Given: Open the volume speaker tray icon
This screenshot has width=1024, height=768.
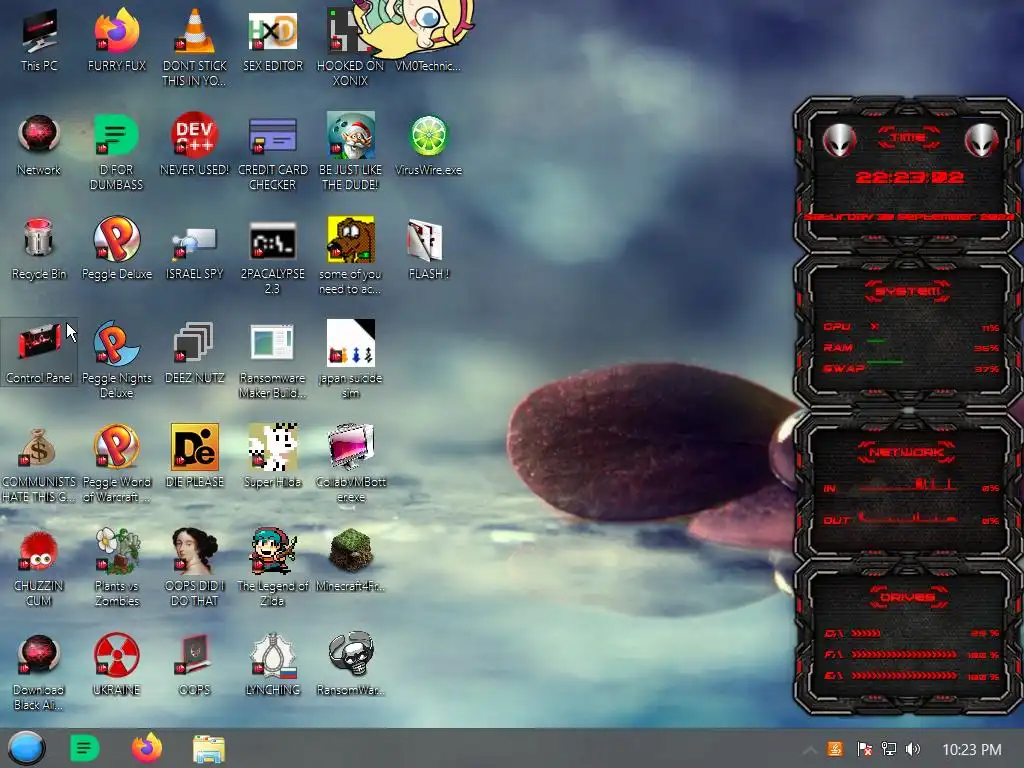Looking at the screenshot, I should click(913, 749).
